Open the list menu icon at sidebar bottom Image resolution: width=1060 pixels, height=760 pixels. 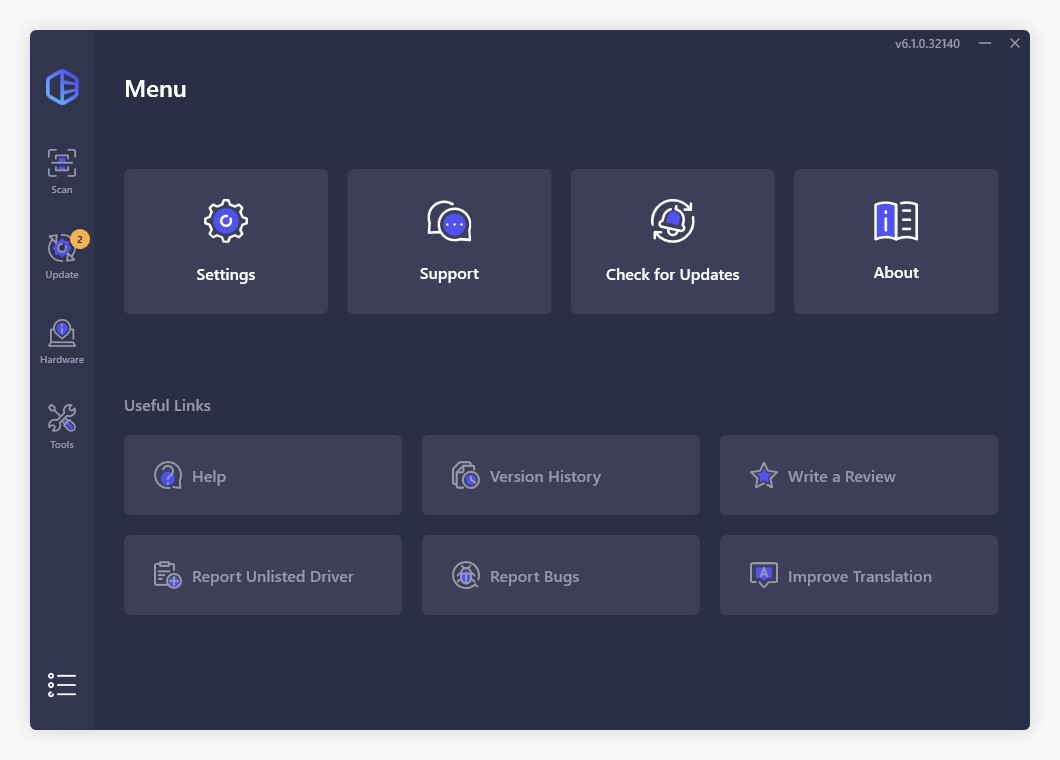61,684
